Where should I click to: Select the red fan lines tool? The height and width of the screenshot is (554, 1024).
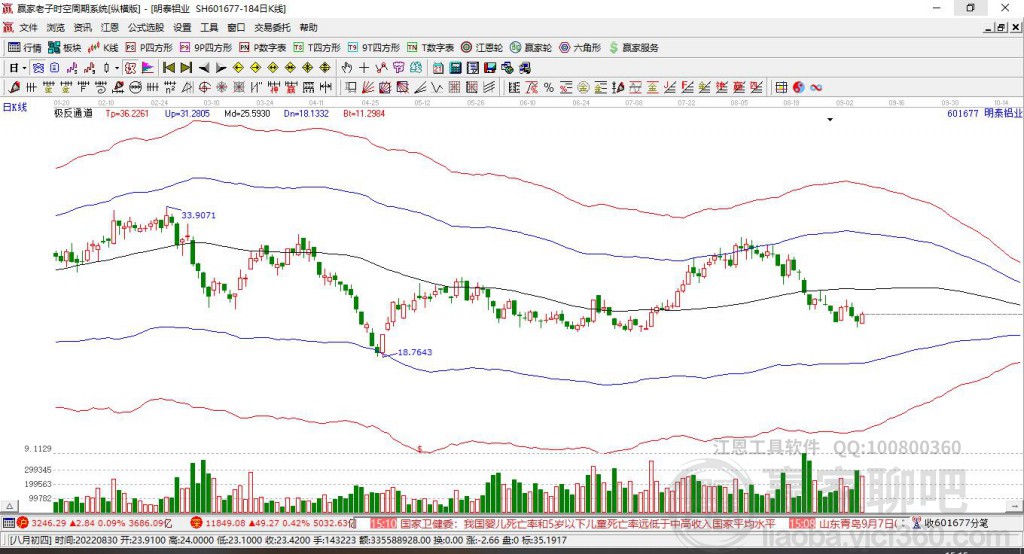pos(368,88)
